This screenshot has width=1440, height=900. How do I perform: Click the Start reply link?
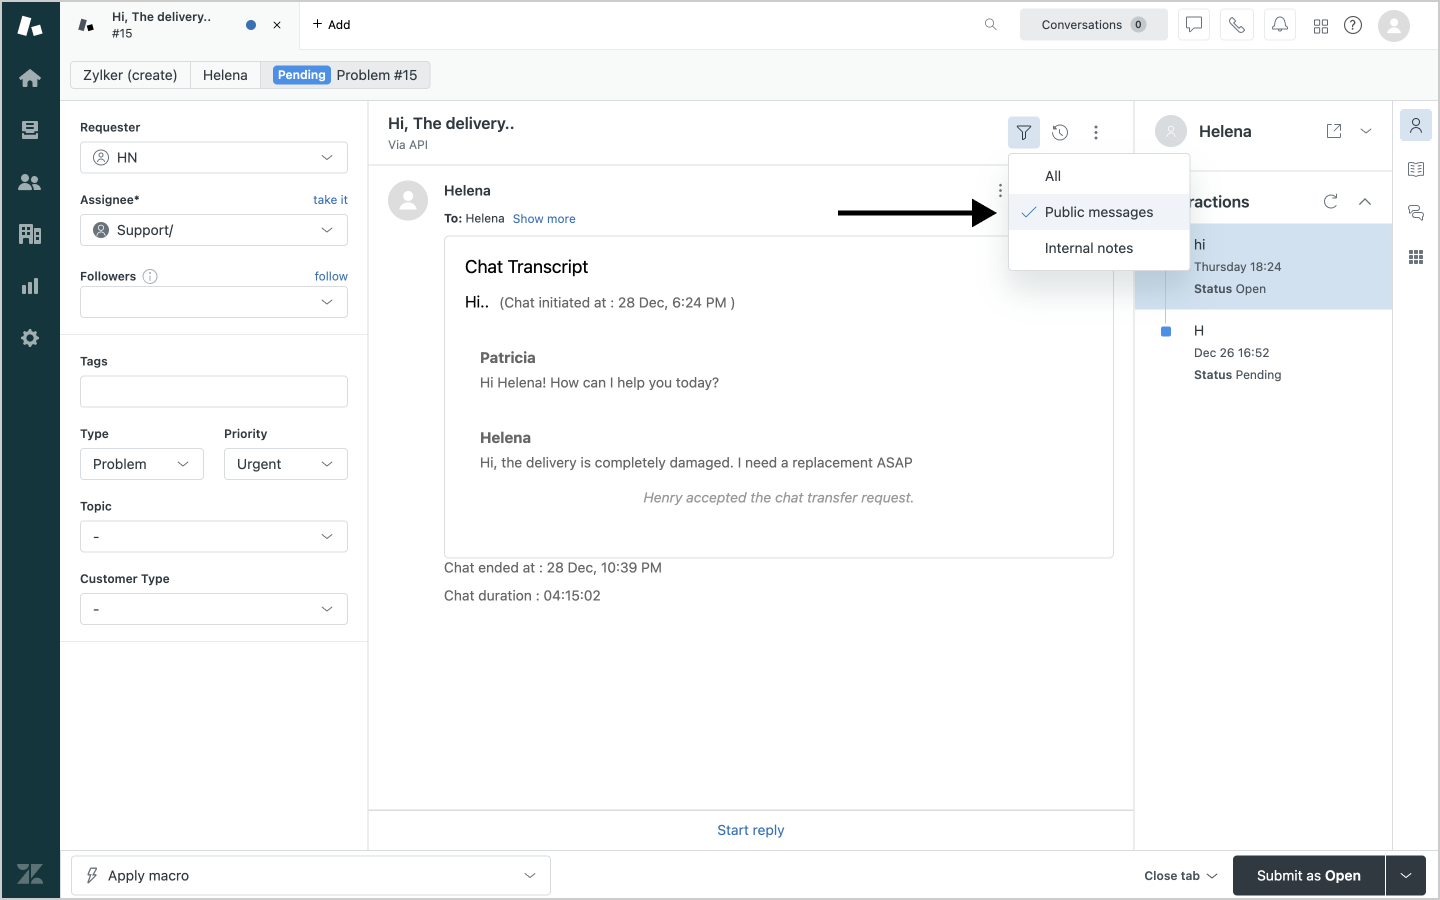tap(750, 830)
